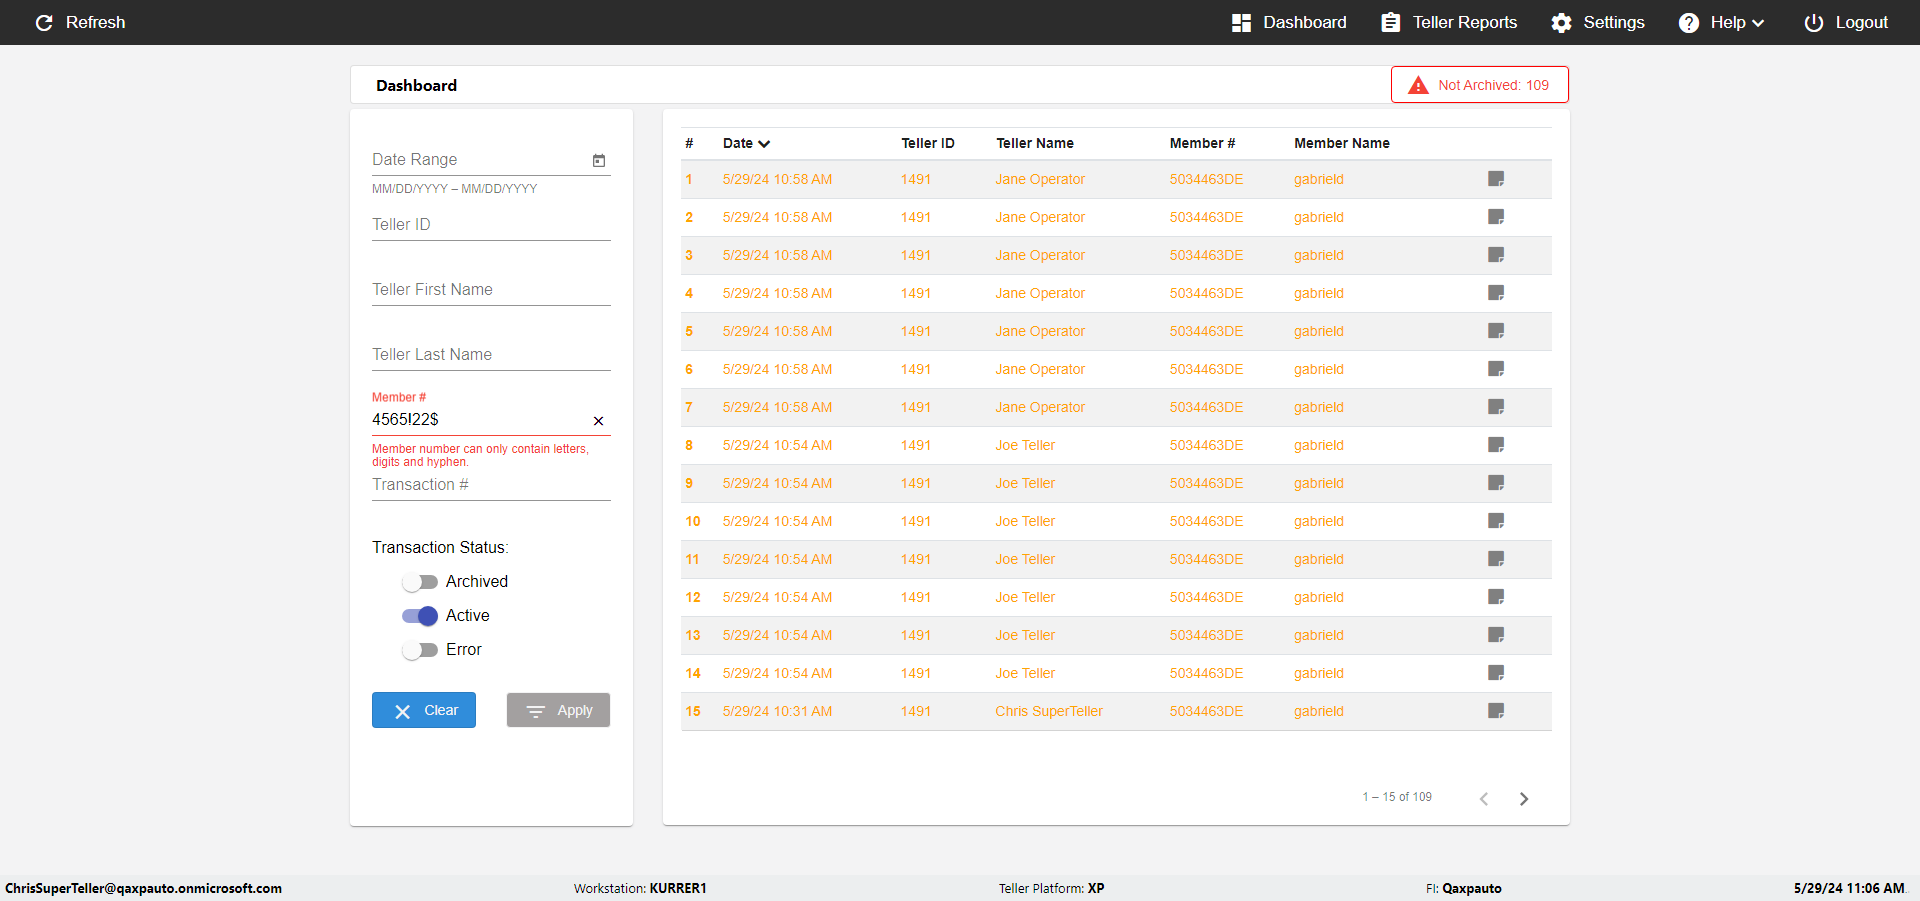The width and height of the screenshot is (1920, 901).
Task: Click Joe Teller name in row 8
Action: [1025, 445]
